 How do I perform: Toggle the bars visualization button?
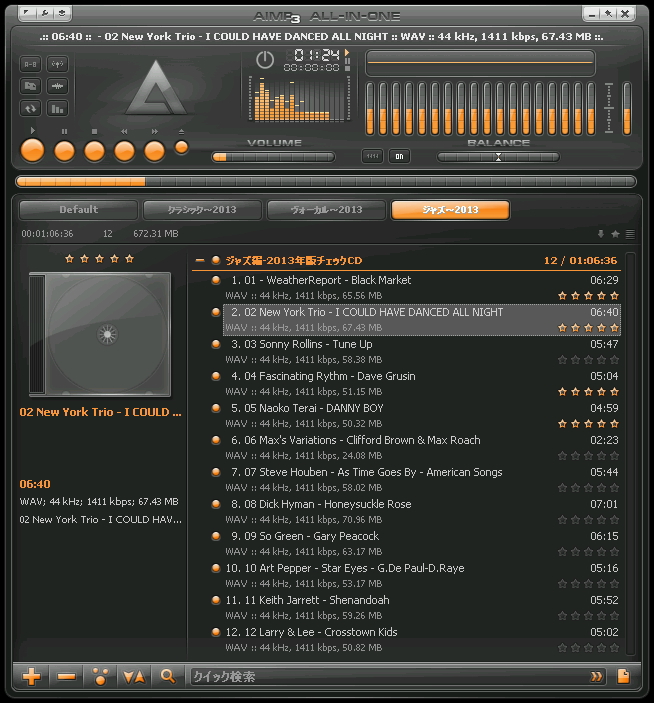pyautogui.click(x=57, y=108)
